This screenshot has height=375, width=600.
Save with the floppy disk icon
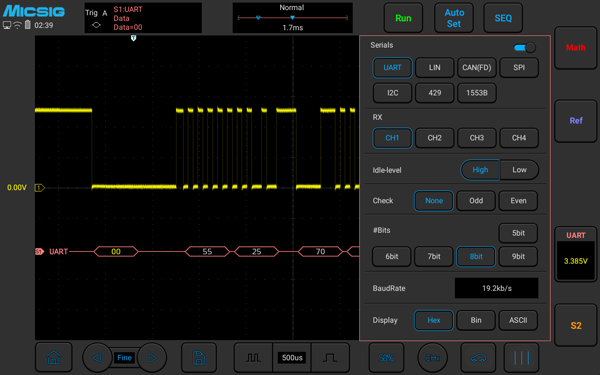point(199,358)
